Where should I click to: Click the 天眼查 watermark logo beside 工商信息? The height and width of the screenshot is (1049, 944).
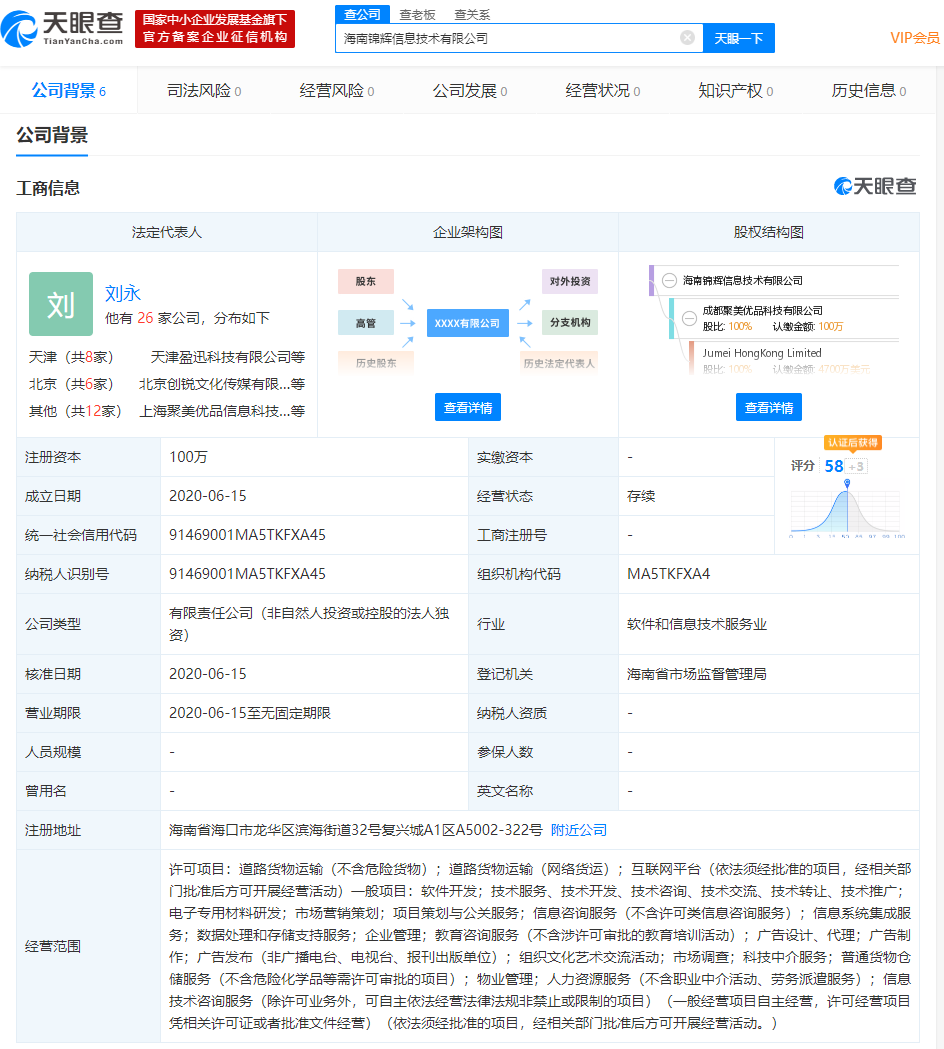coord(875,186)
